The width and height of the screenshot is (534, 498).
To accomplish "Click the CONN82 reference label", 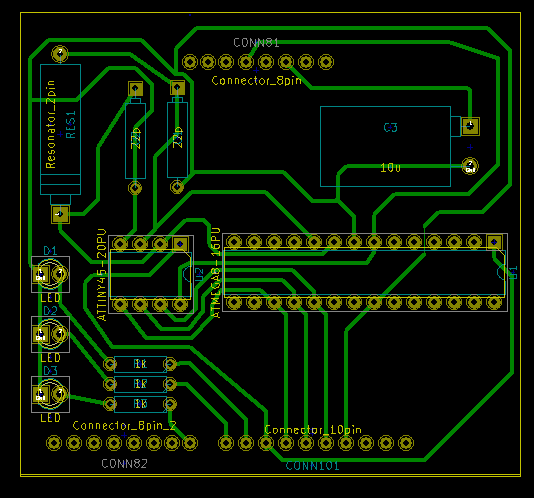I will 124,464.
